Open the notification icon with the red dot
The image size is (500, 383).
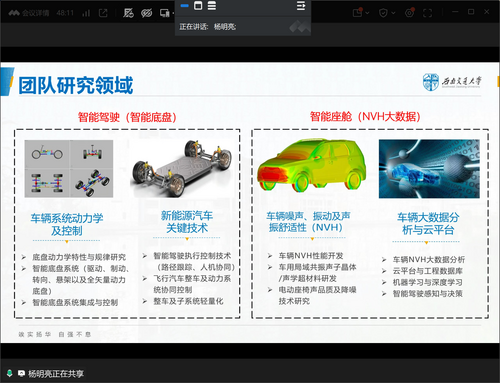pyautogui.click(x=358, y=13)
